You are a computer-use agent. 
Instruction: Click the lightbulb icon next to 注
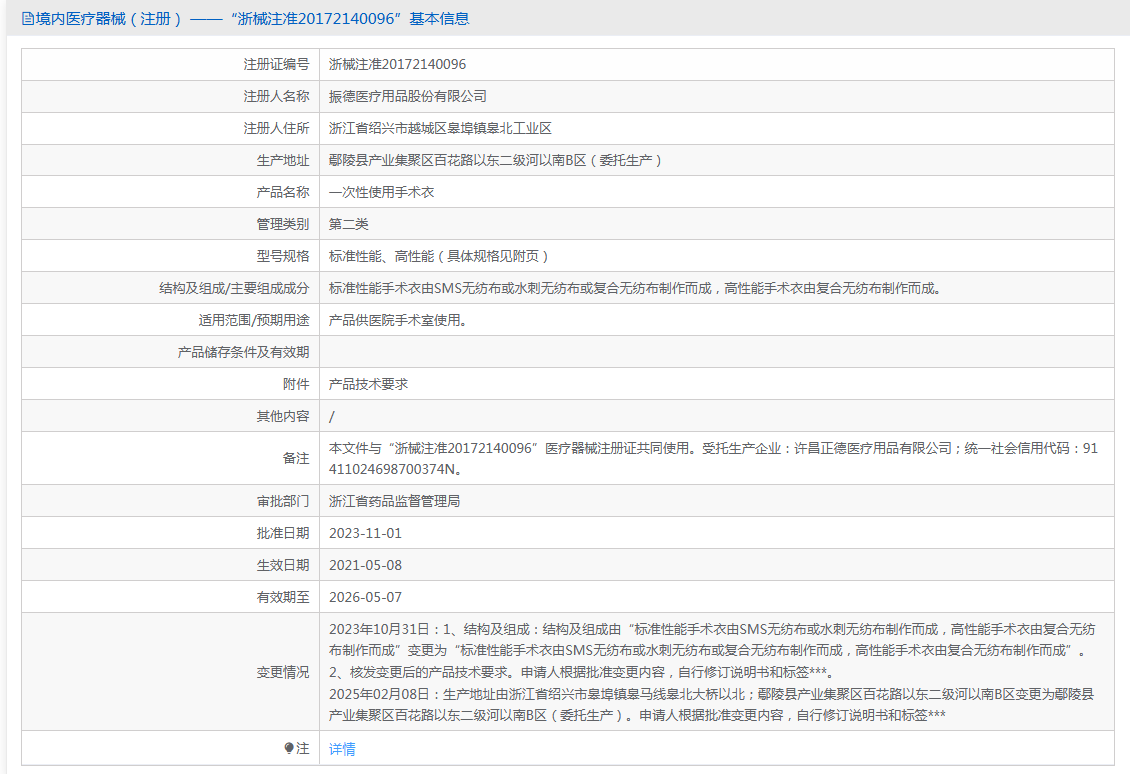pos(289,749)
